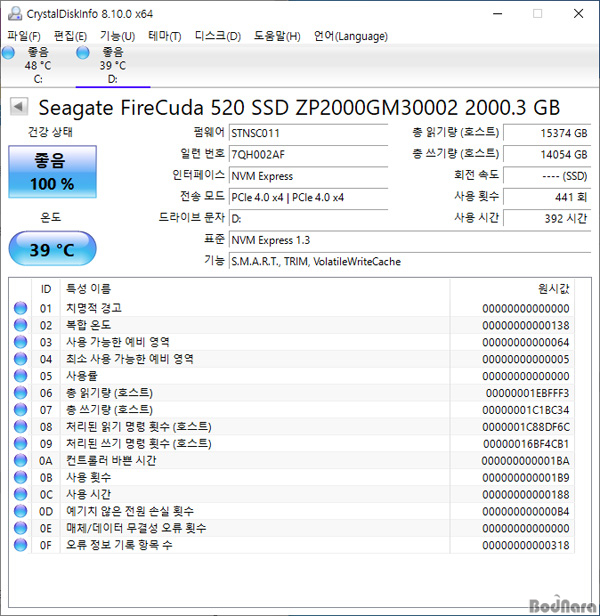
Task: Click the ID column header
Action: (46, 289)
